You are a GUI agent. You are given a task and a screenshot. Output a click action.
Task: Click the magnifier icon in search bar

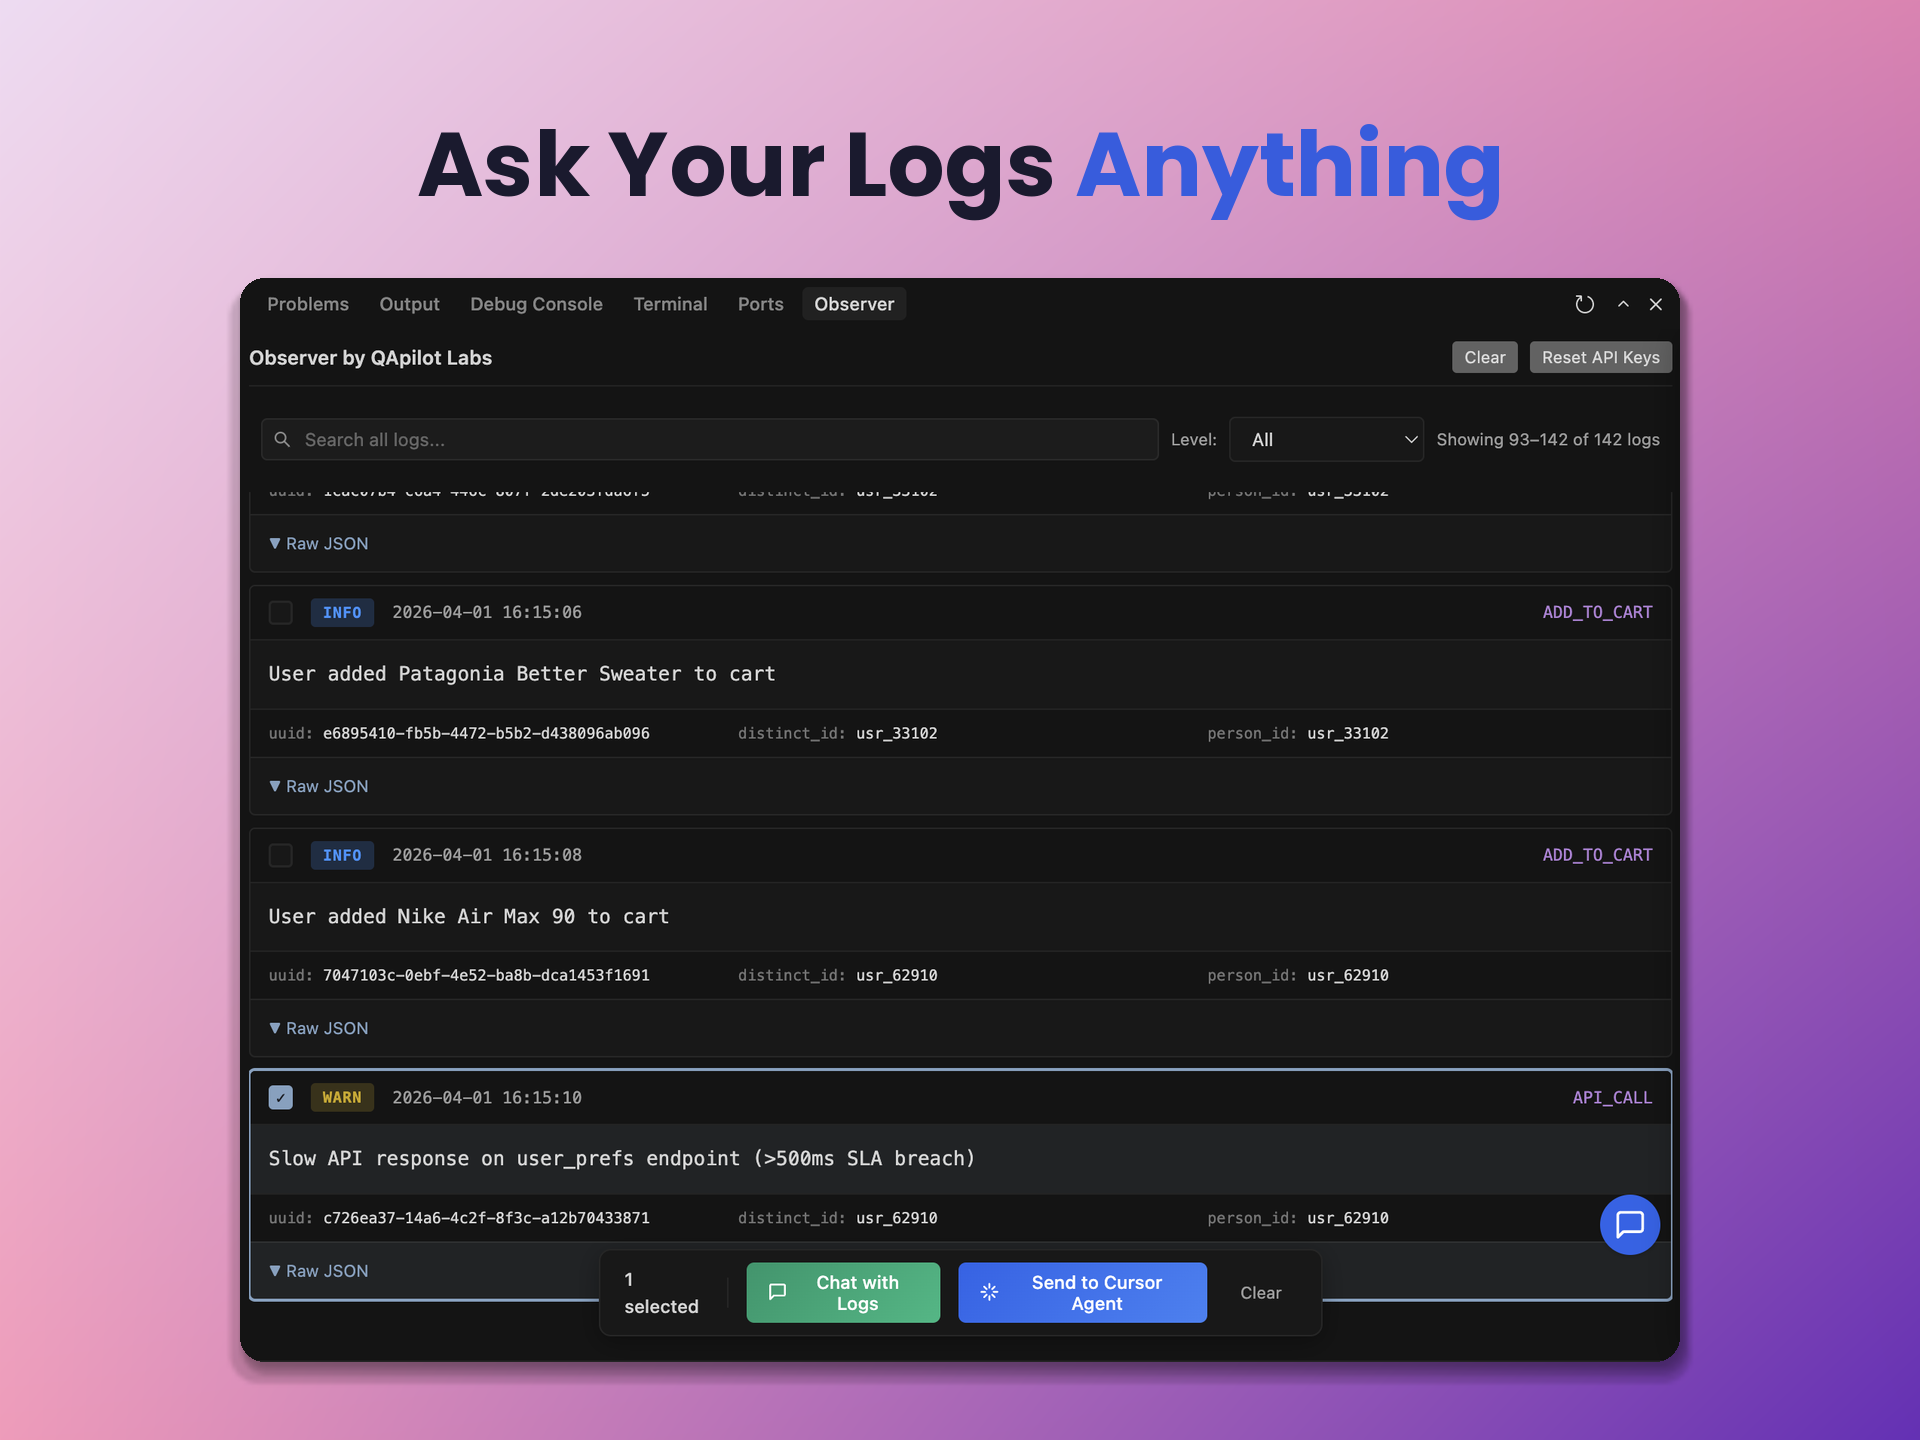282,439
